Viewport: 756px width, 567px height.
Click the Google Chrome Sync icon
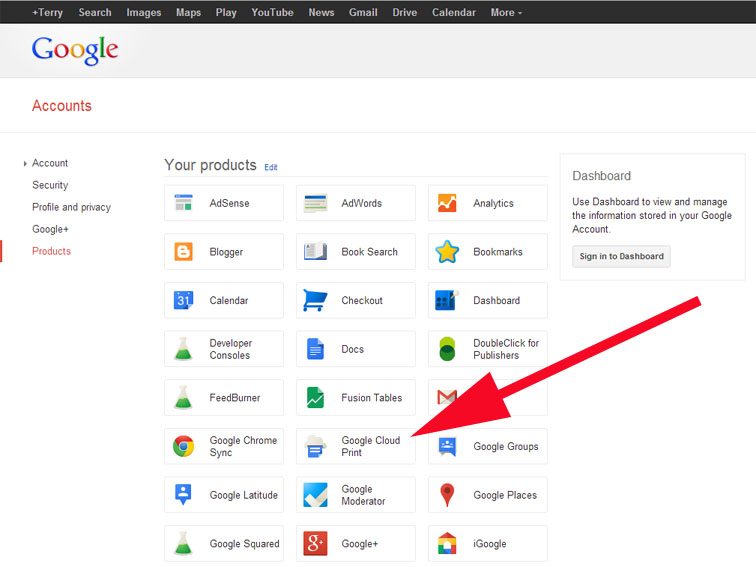point(183,446)
